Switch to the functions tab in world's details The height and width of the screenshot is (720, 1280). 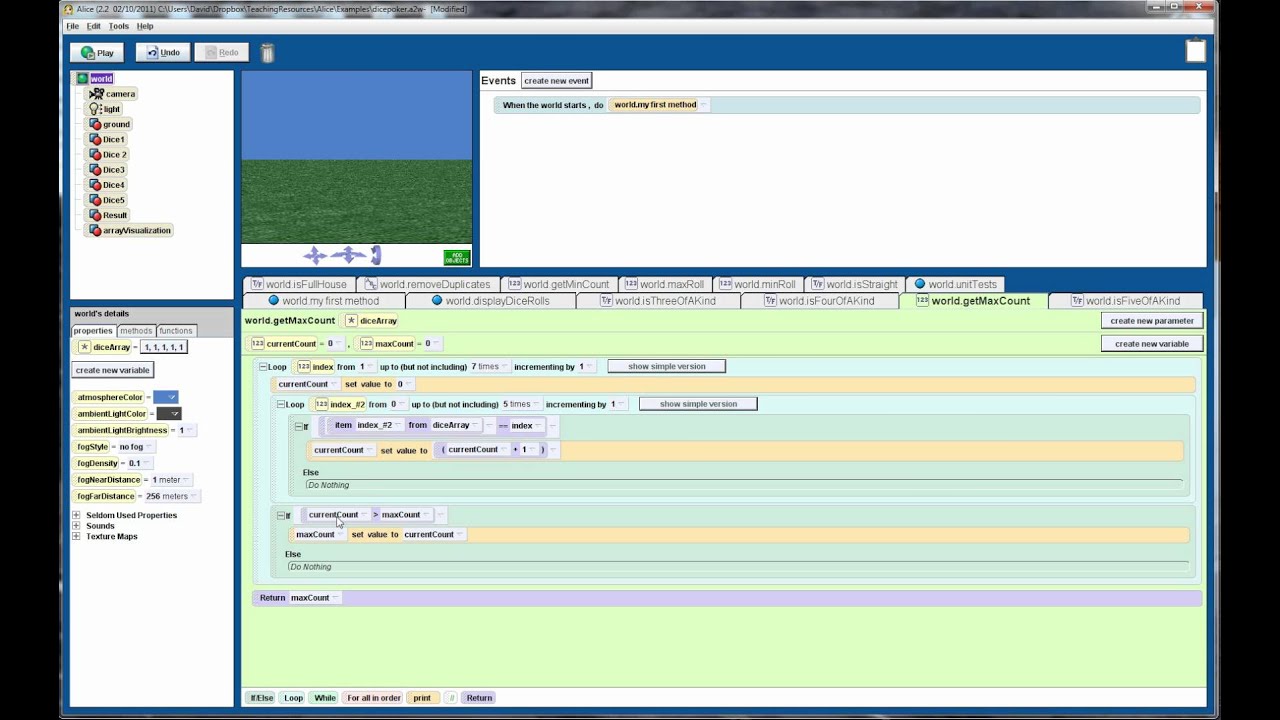175,330
